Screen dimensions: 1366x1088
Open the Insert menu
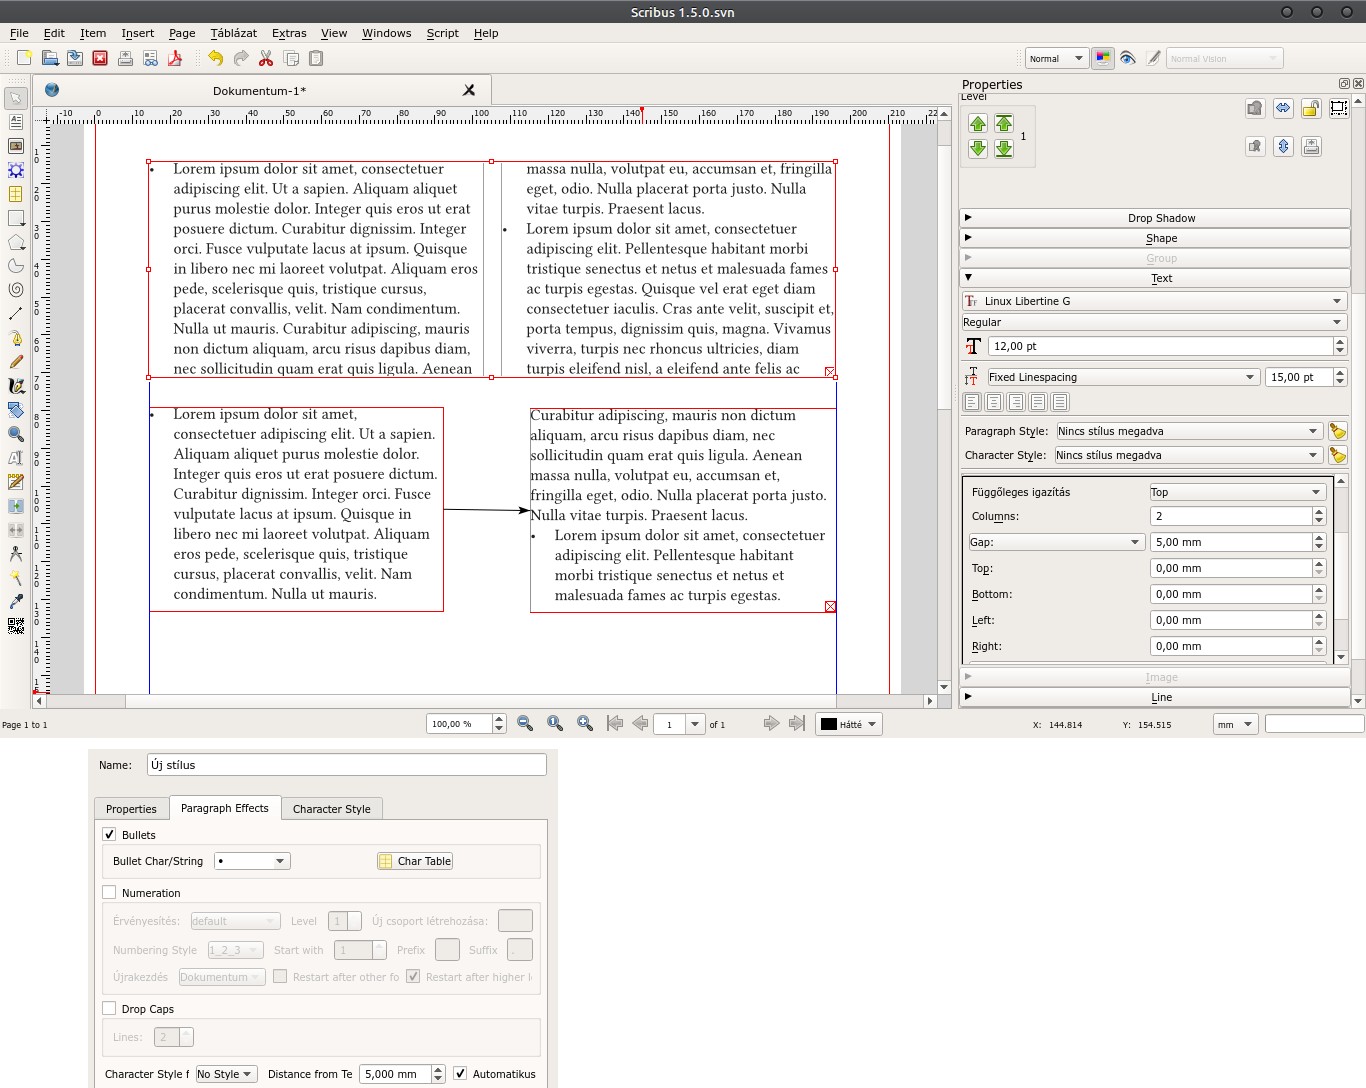(137, 33)
